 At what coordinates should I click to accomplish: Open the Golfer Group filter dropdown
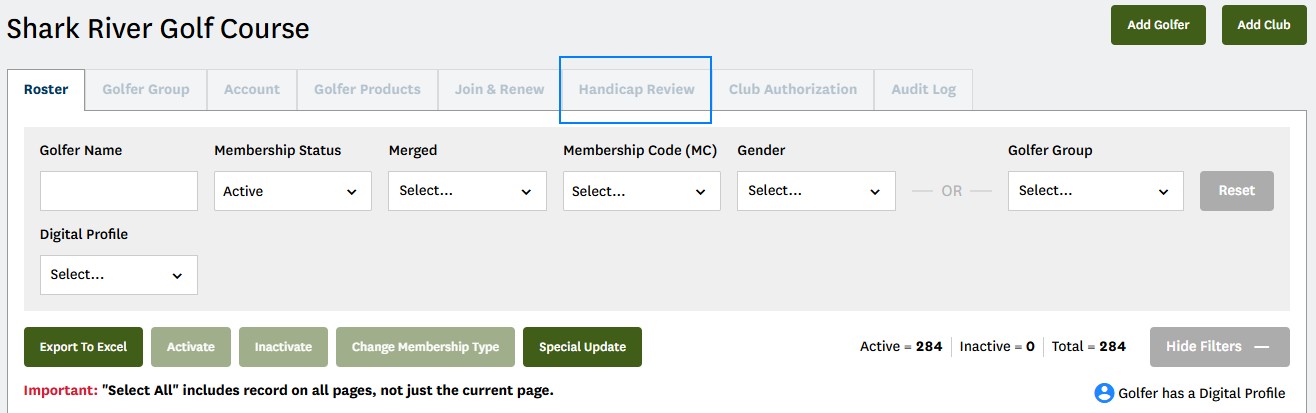point(1095,191)
